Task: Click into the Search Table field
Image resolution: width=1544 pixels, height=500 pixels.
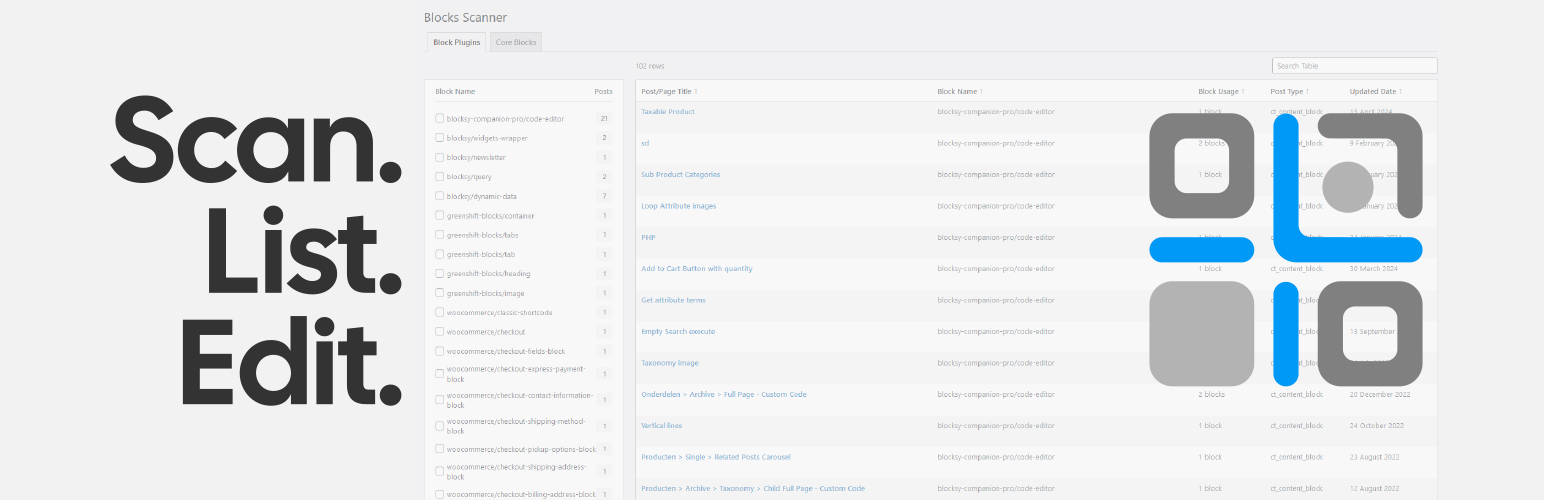Action: 1354,66
